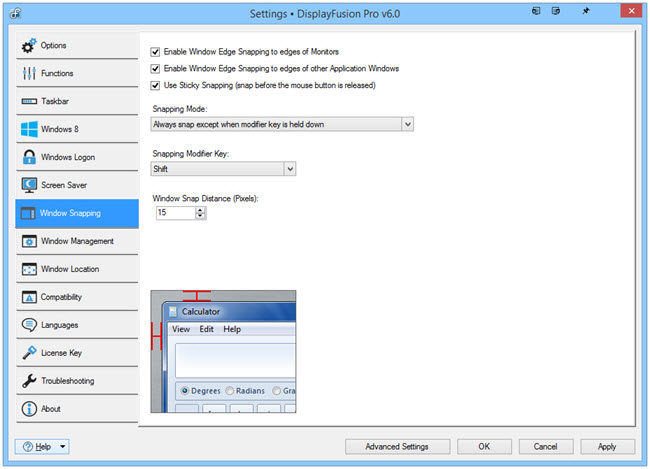Click the License Key icon
Screen dimensions: 650x469
(29, 353)
